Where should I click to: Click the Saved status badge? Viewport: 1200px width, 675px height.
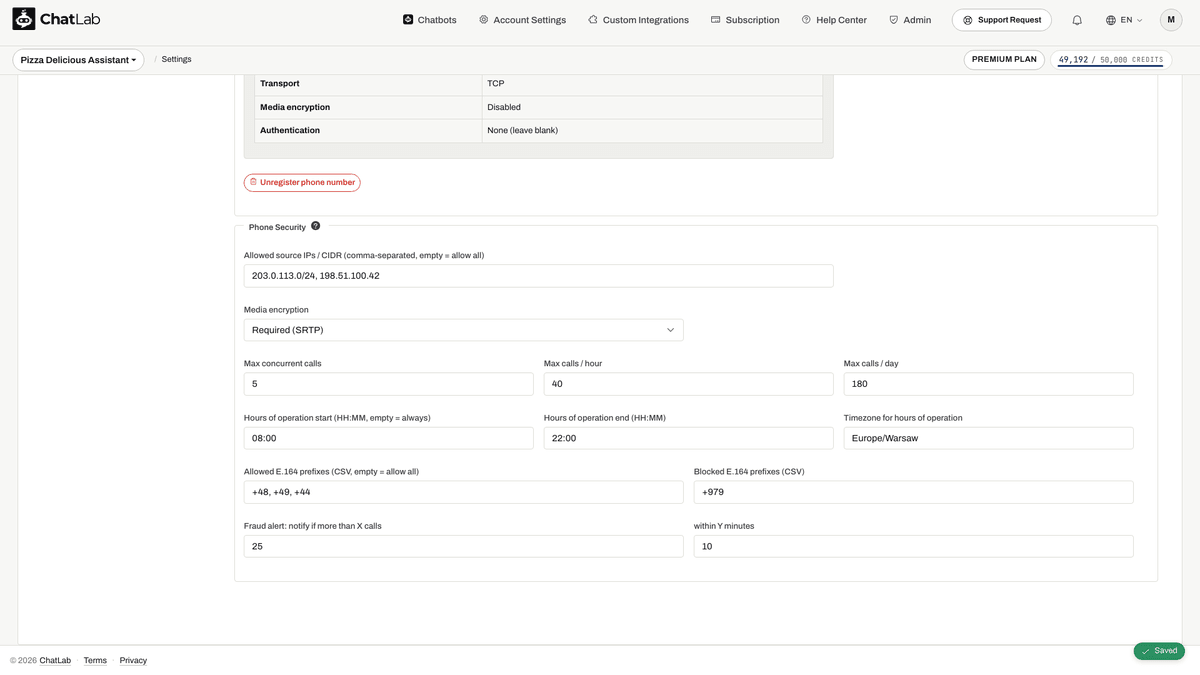[x=1159, y=651]
